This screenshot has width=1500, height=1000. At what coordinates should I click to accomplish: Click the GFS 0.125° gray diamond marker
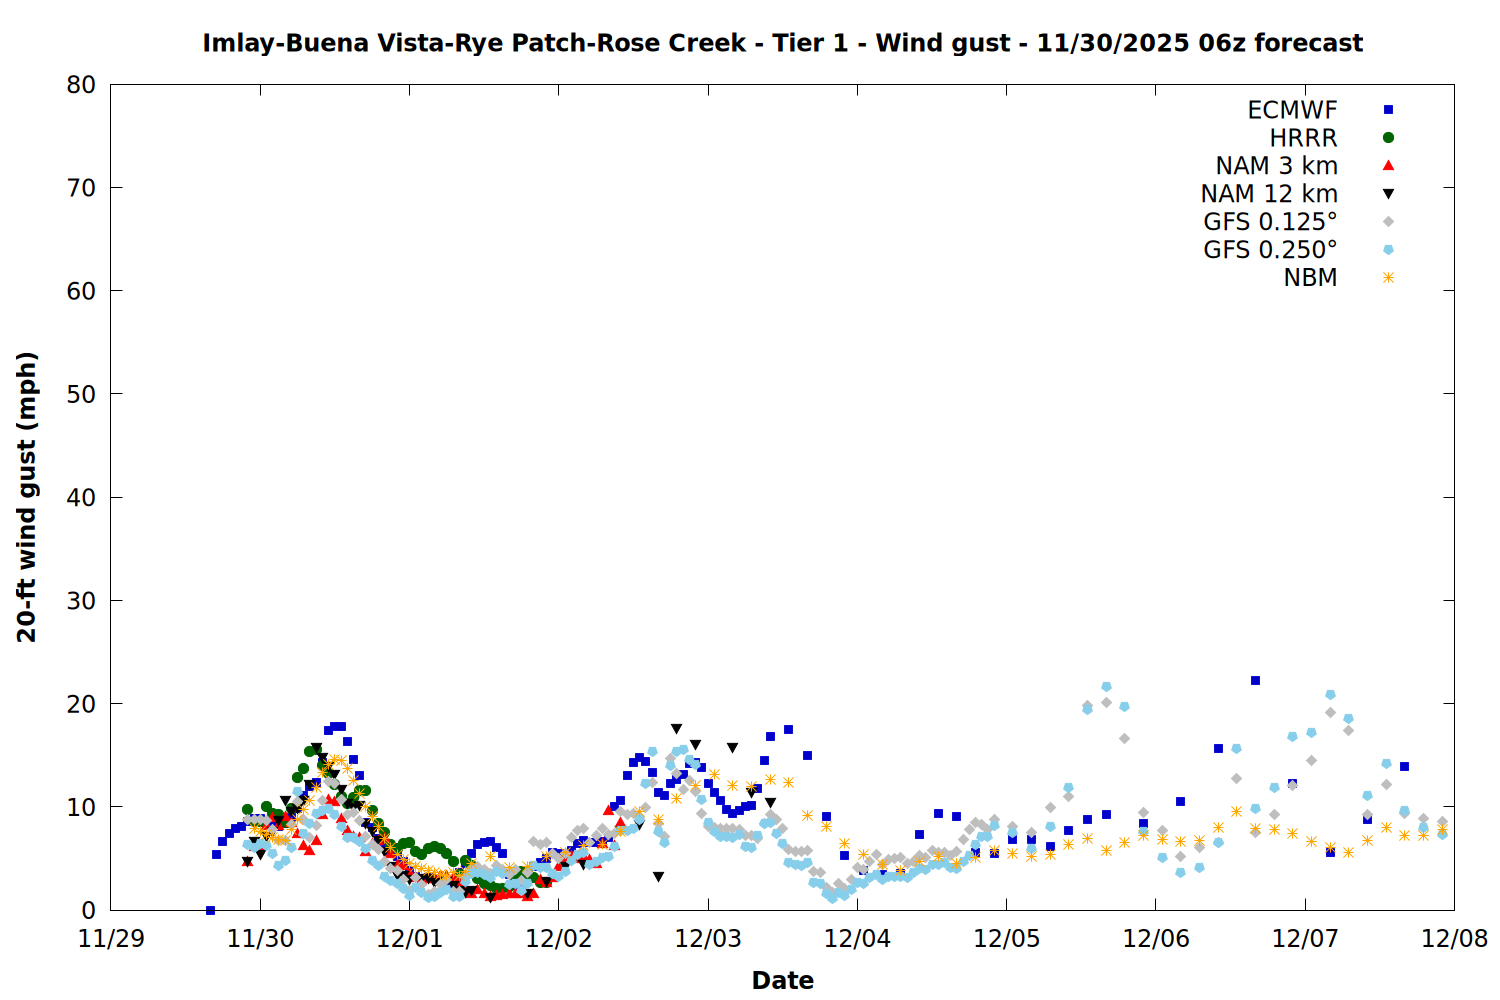tap(1388, 222)
